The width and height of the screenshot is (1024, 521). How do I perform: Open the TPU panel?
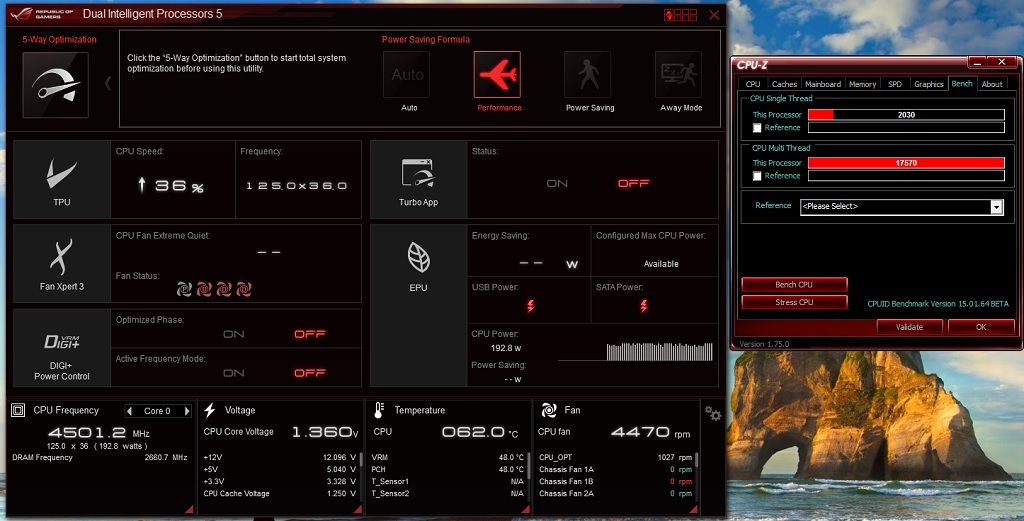[x=62, y=180]
